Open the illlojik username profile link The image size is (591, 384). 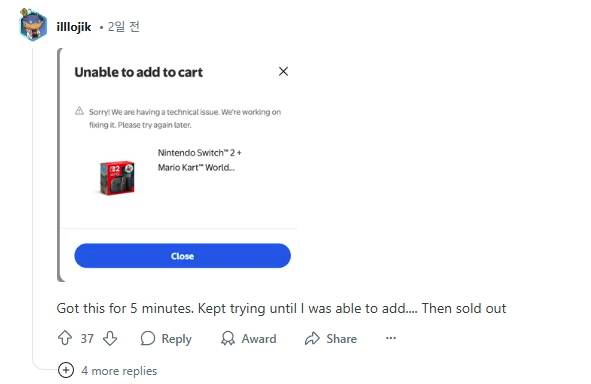74,27
